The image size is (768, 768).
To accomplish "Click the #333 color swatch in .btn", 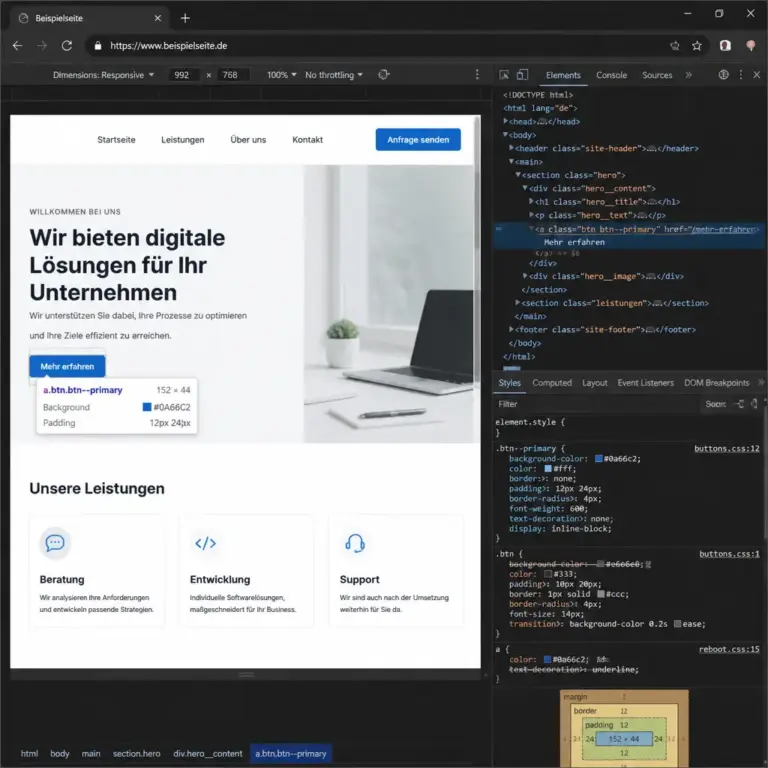I will click(548, 574).
